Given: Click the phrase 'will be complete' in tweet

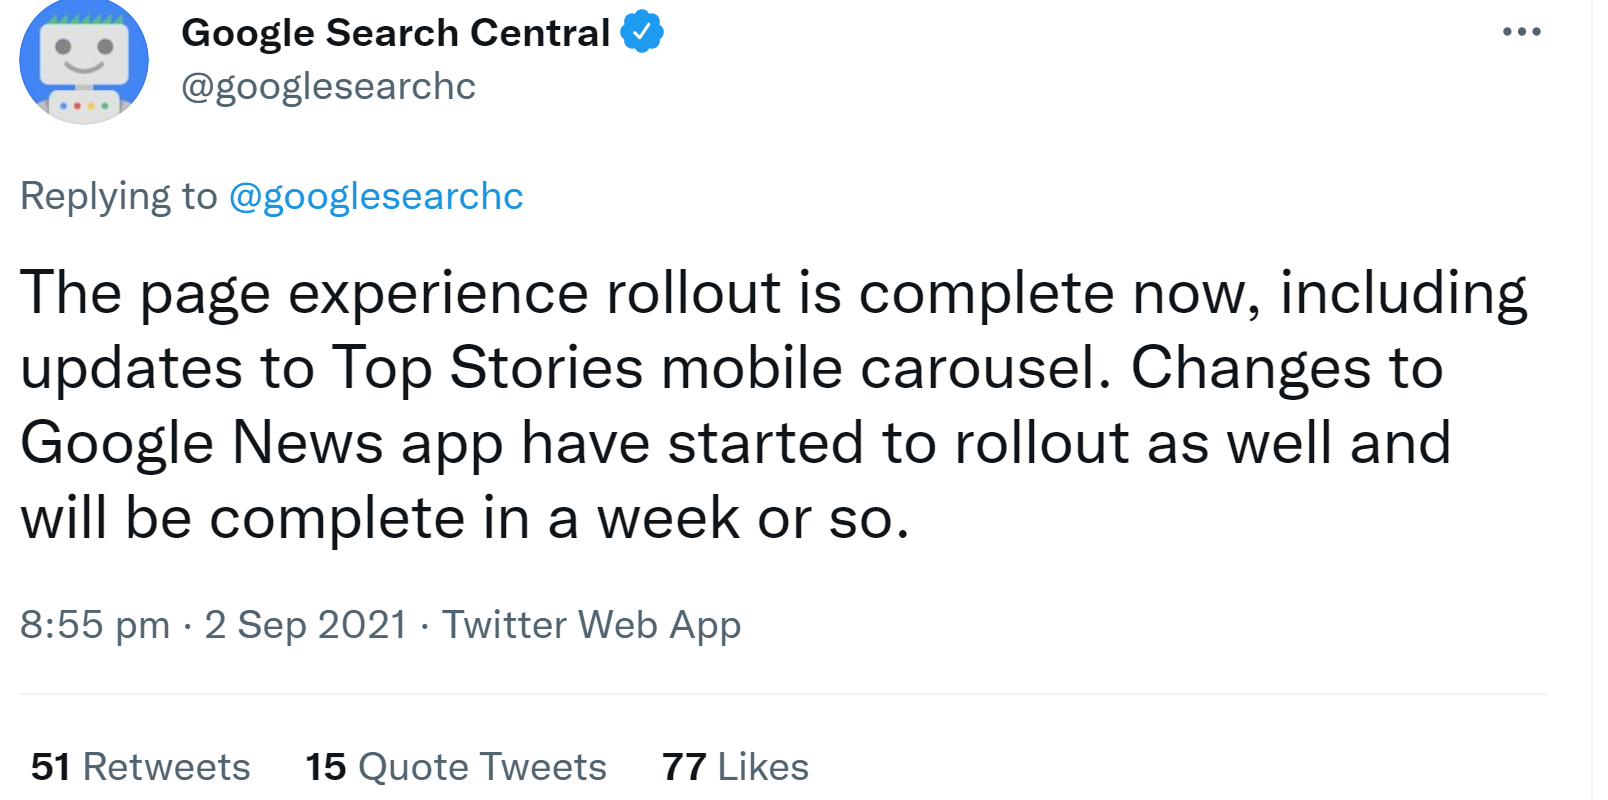Looking at the screenshot, I should (243, 519).
